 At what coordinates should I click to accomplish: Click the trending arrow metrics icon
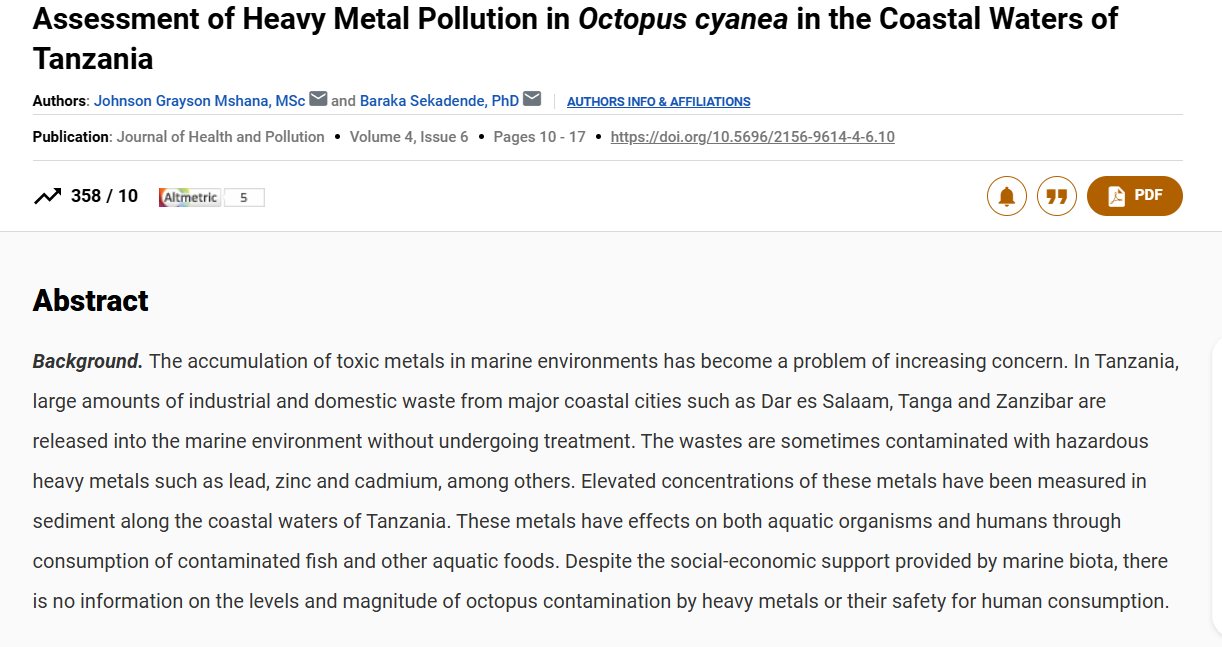(47, 197)
